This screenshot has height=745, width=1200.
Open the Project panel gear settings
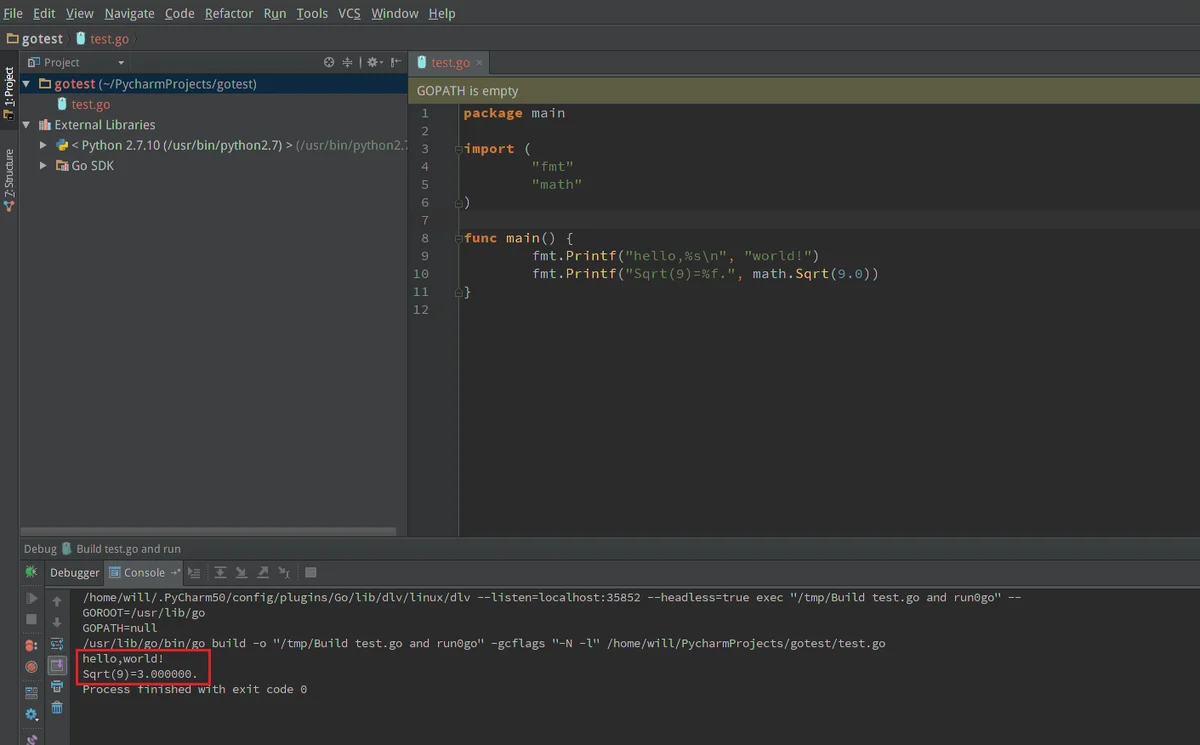(x=374, y=62)
